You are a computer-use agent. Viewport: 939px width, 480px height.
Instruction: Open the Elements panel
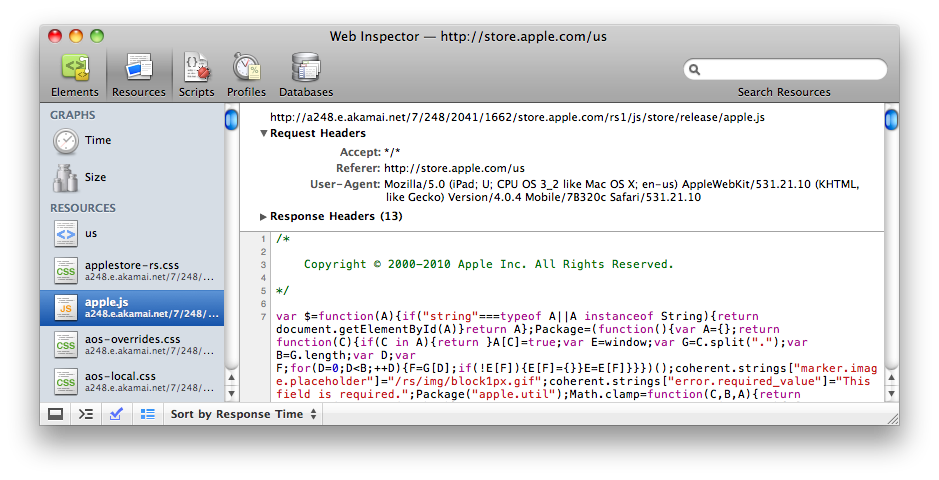tap(75, 75)
